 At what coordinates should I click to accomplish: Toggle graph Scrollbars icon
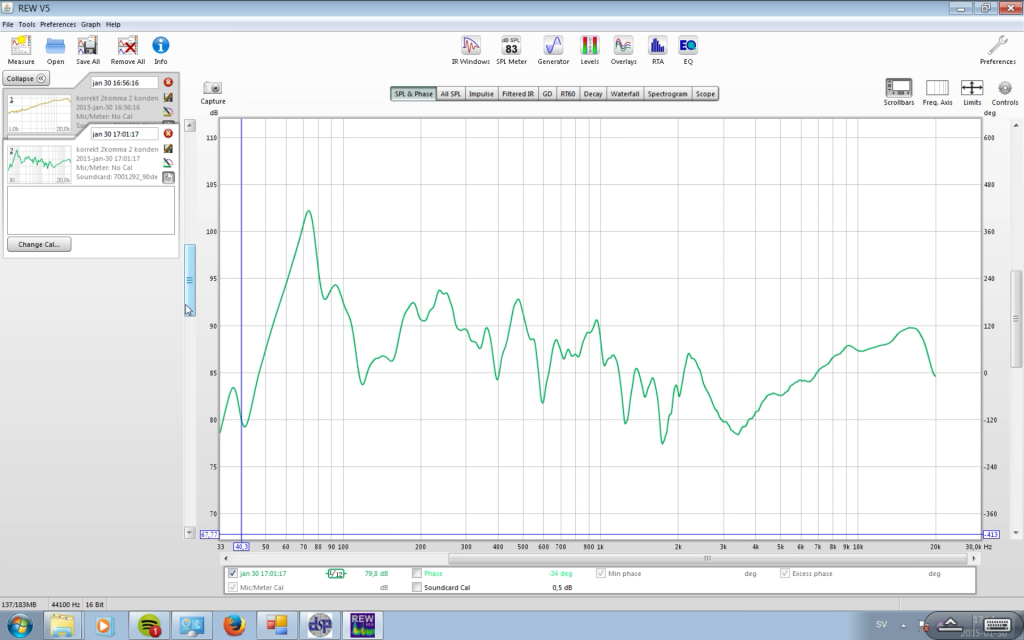pyautogui.click(x=899, y=92)
